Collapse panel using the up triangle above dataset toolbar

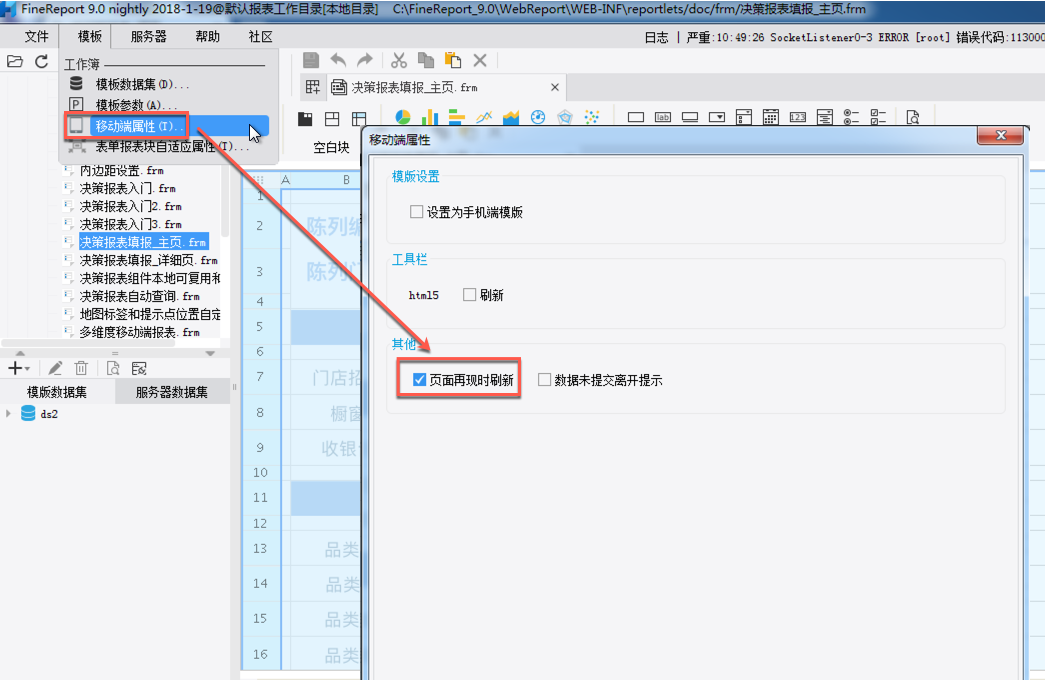[x=20, y=353]
